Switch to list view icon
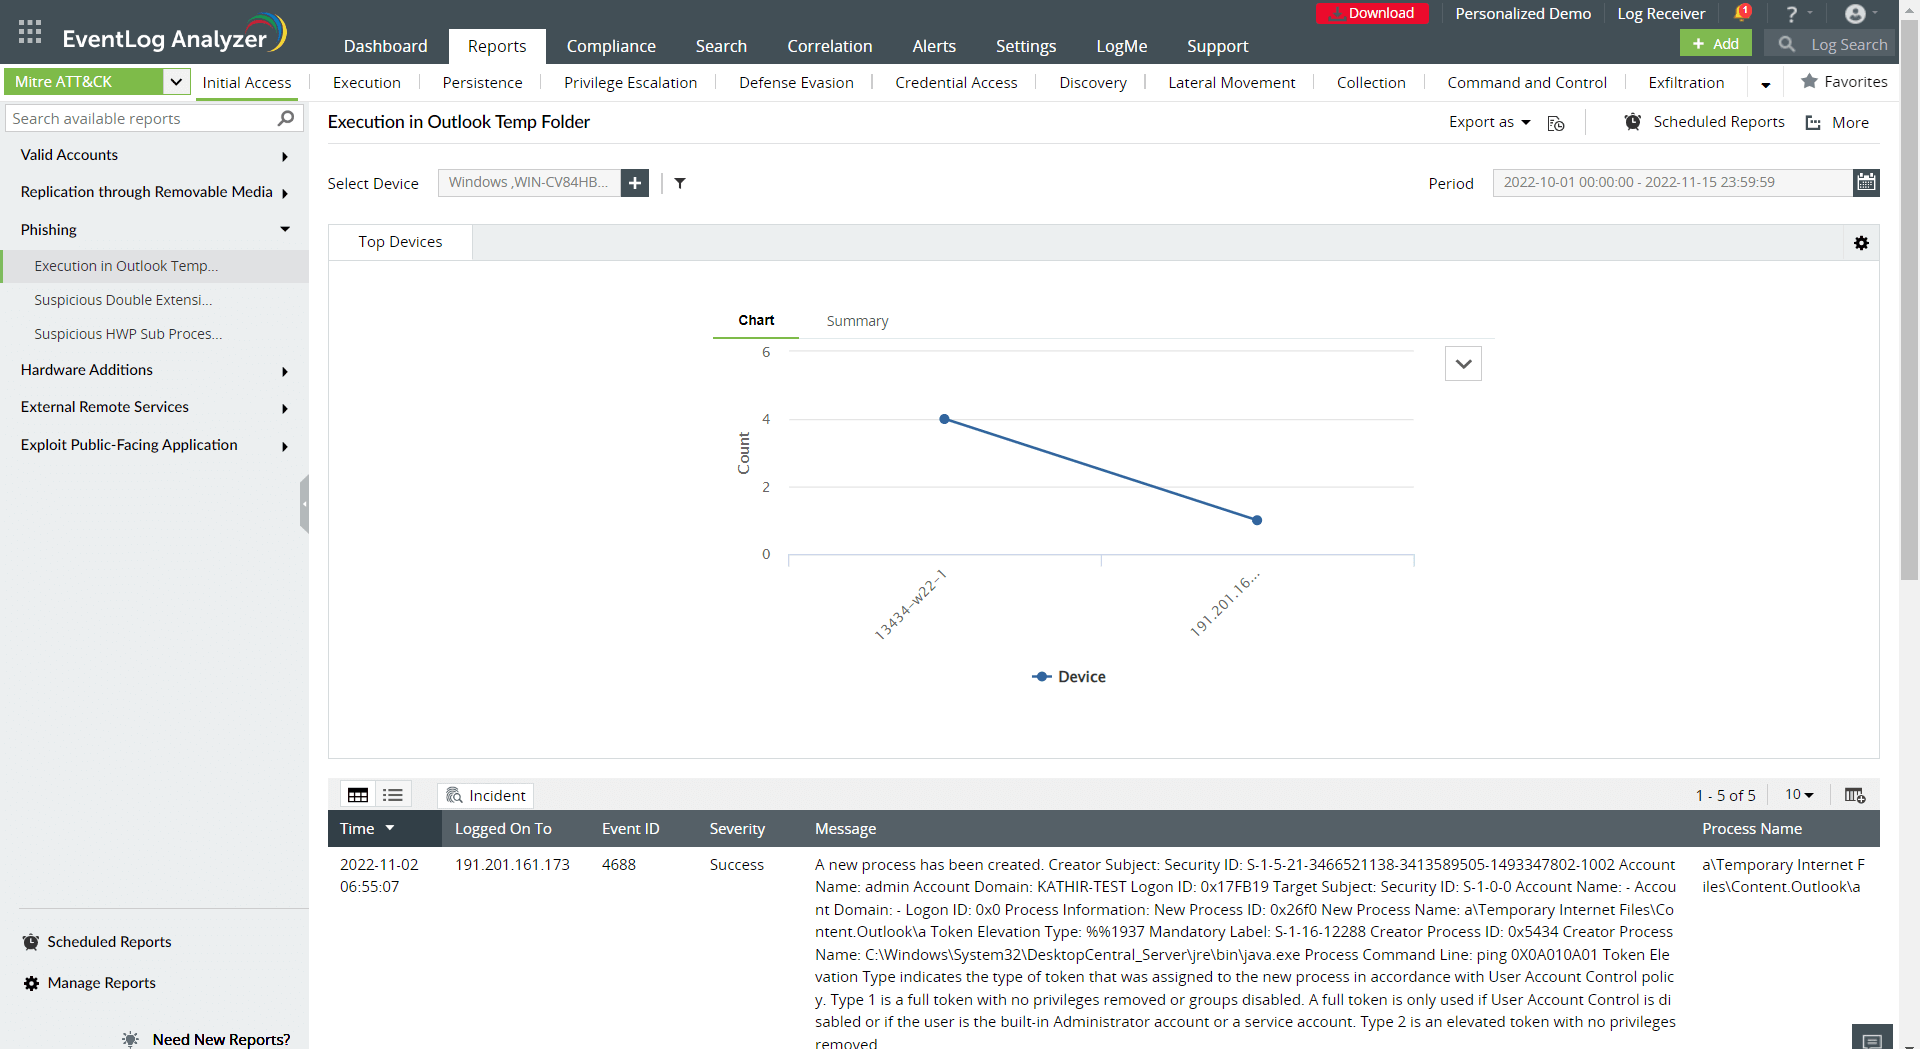1920x1049 pixels. point(393,795)
